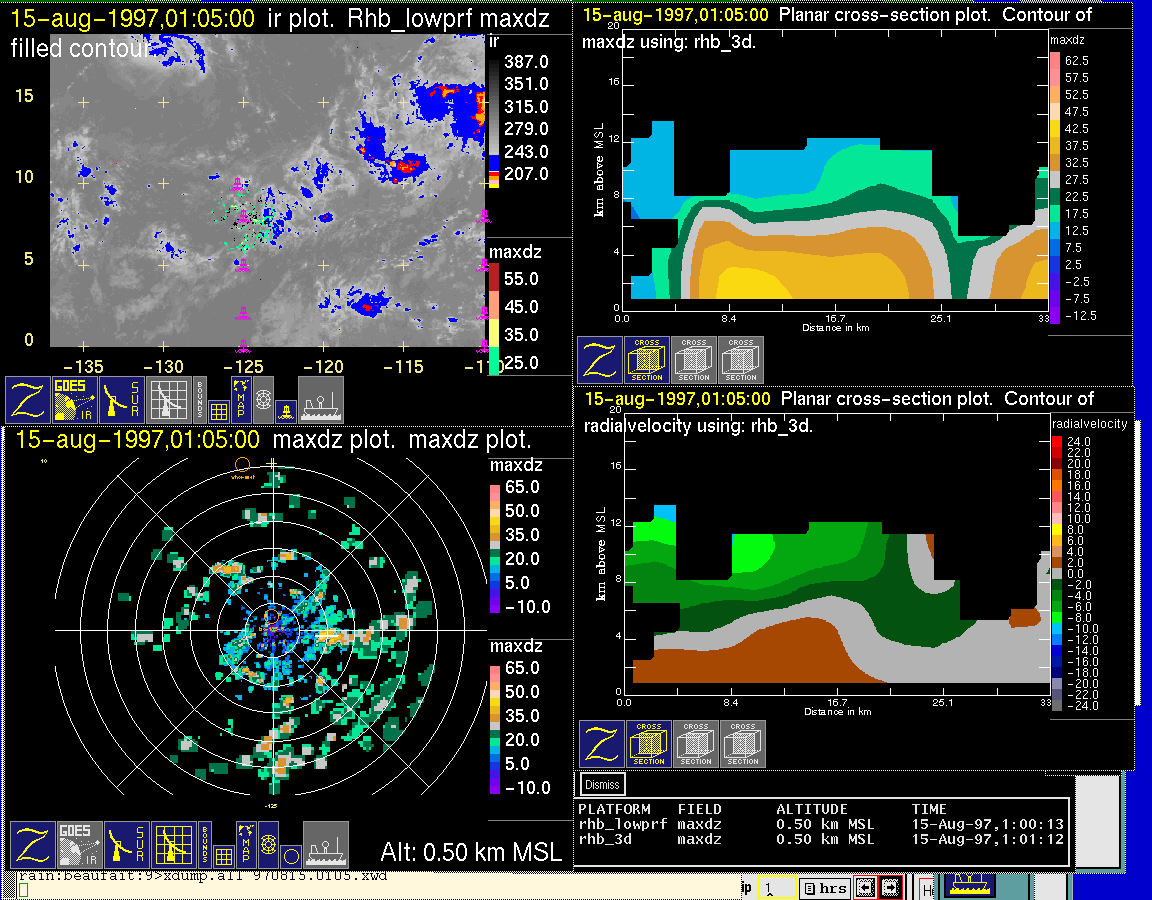This screenshot has height=900, width=1152.
Task: Toggle grayed ship icon in IR plot window
Action: 321,399
